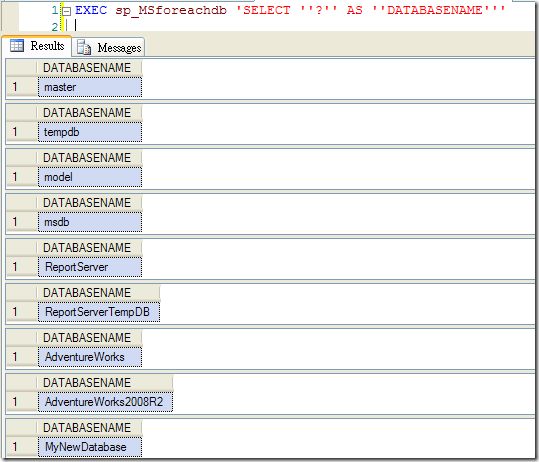The image size is (539, 462).
Task: Select the tempdb result cell
Action: tap(90, 132)
